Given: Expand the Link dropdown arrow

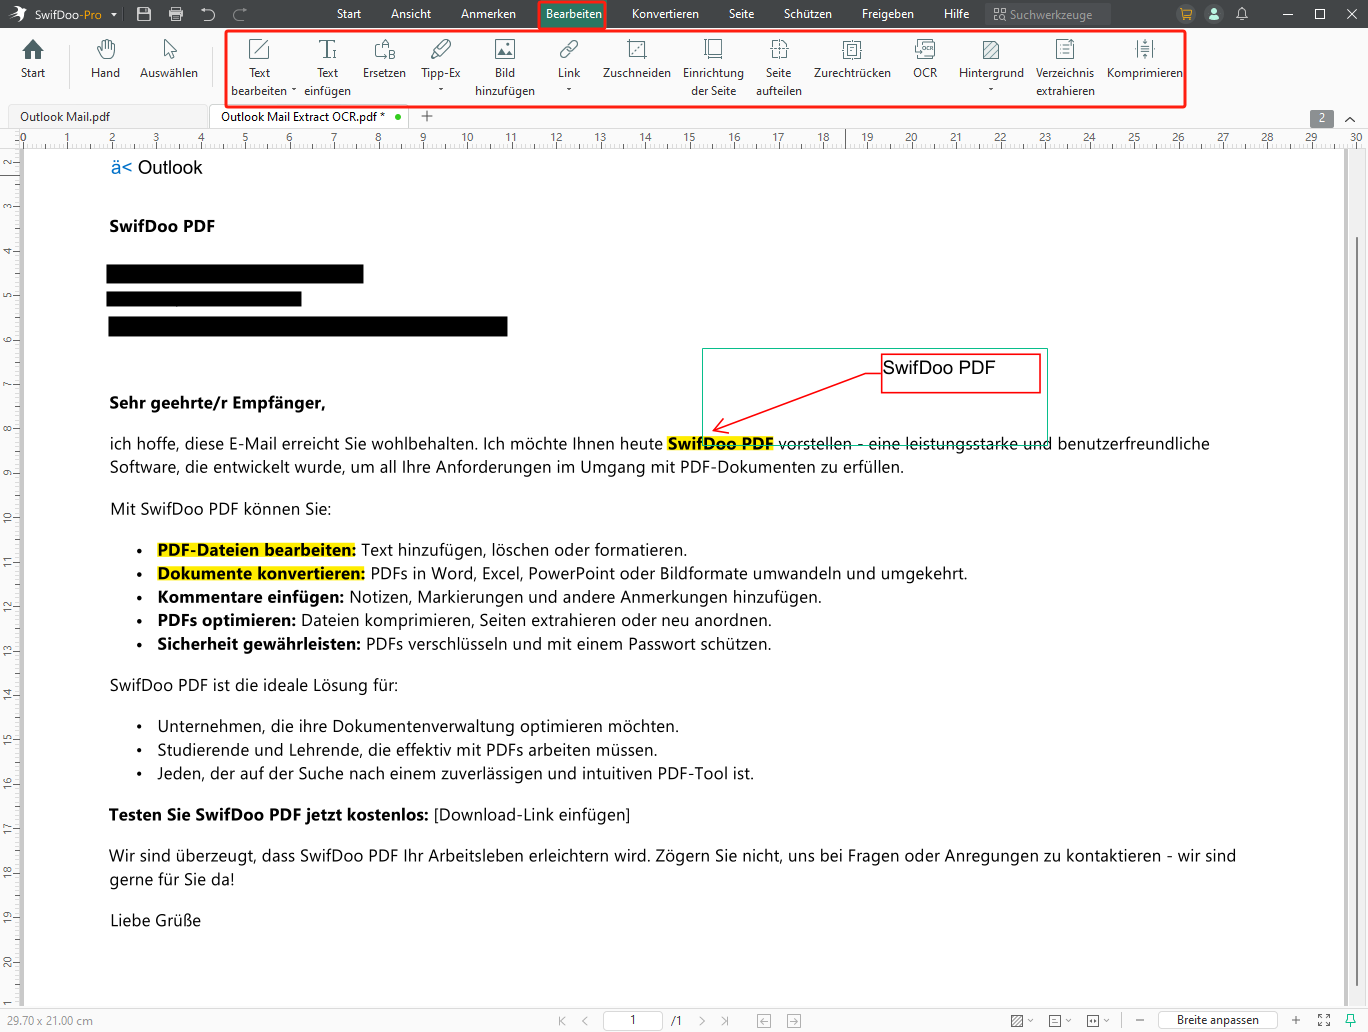Looking at the screenshot, I should pos(569,90).
